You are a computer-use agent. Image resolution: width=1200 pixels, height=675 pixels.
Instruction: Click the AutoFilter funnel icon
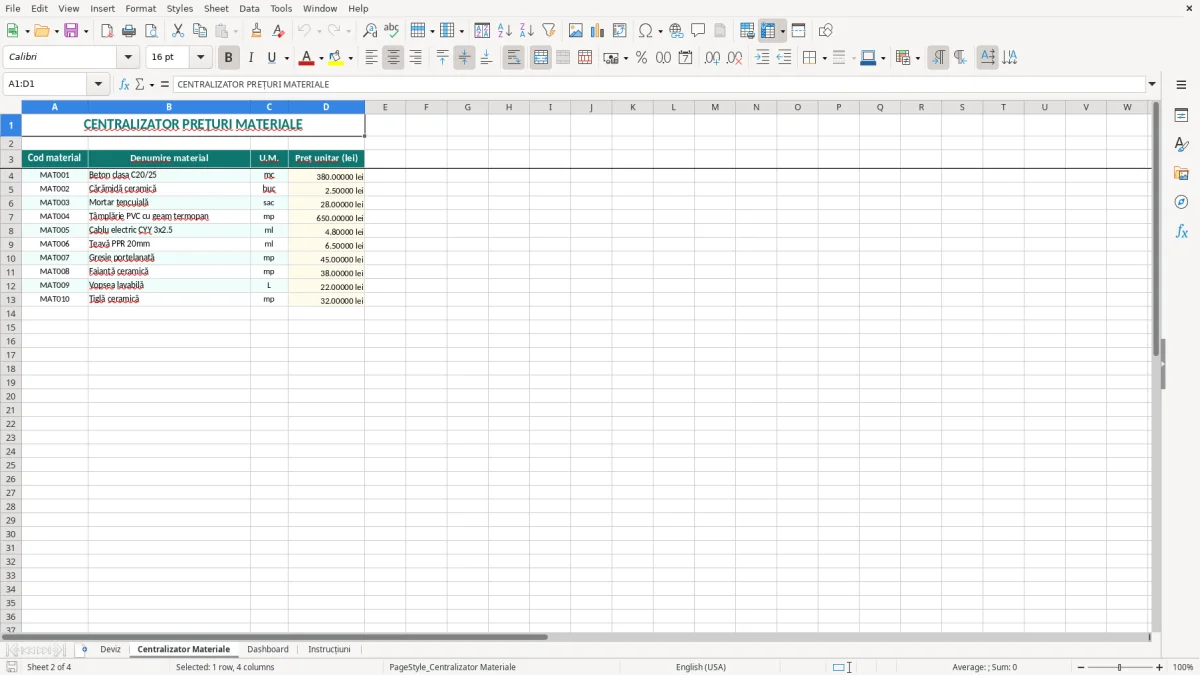[549, 31]
